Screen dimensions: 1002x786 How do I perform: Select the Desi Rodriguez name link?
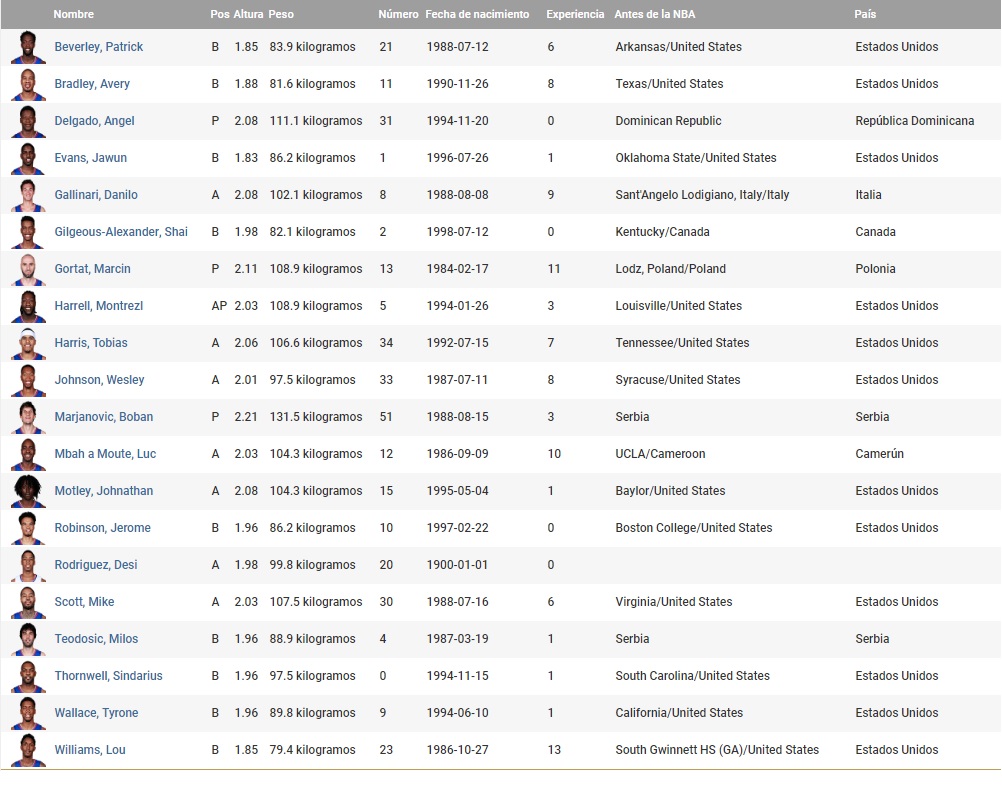(x=96, y=565)
